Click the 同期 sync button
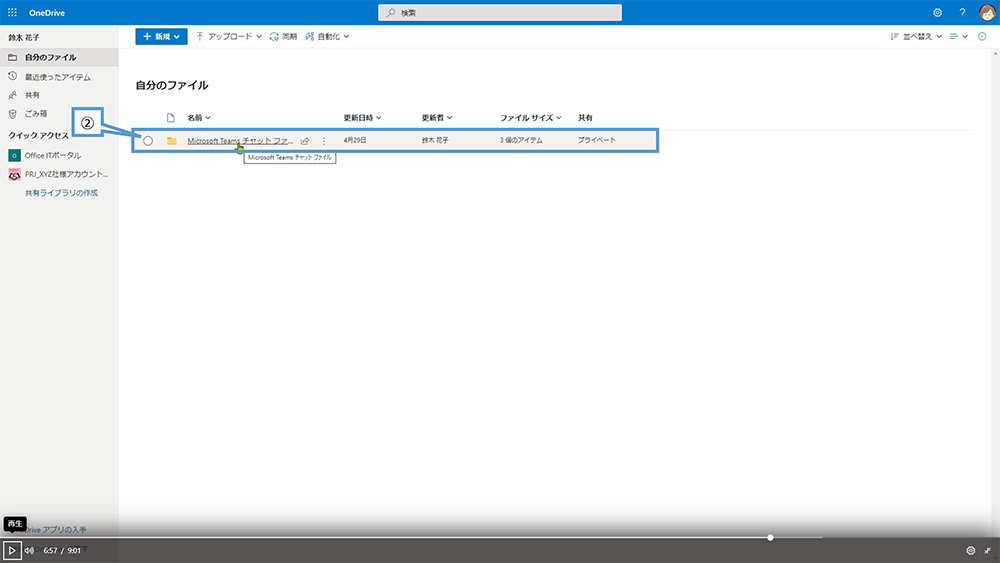 (x=283, y=36)
